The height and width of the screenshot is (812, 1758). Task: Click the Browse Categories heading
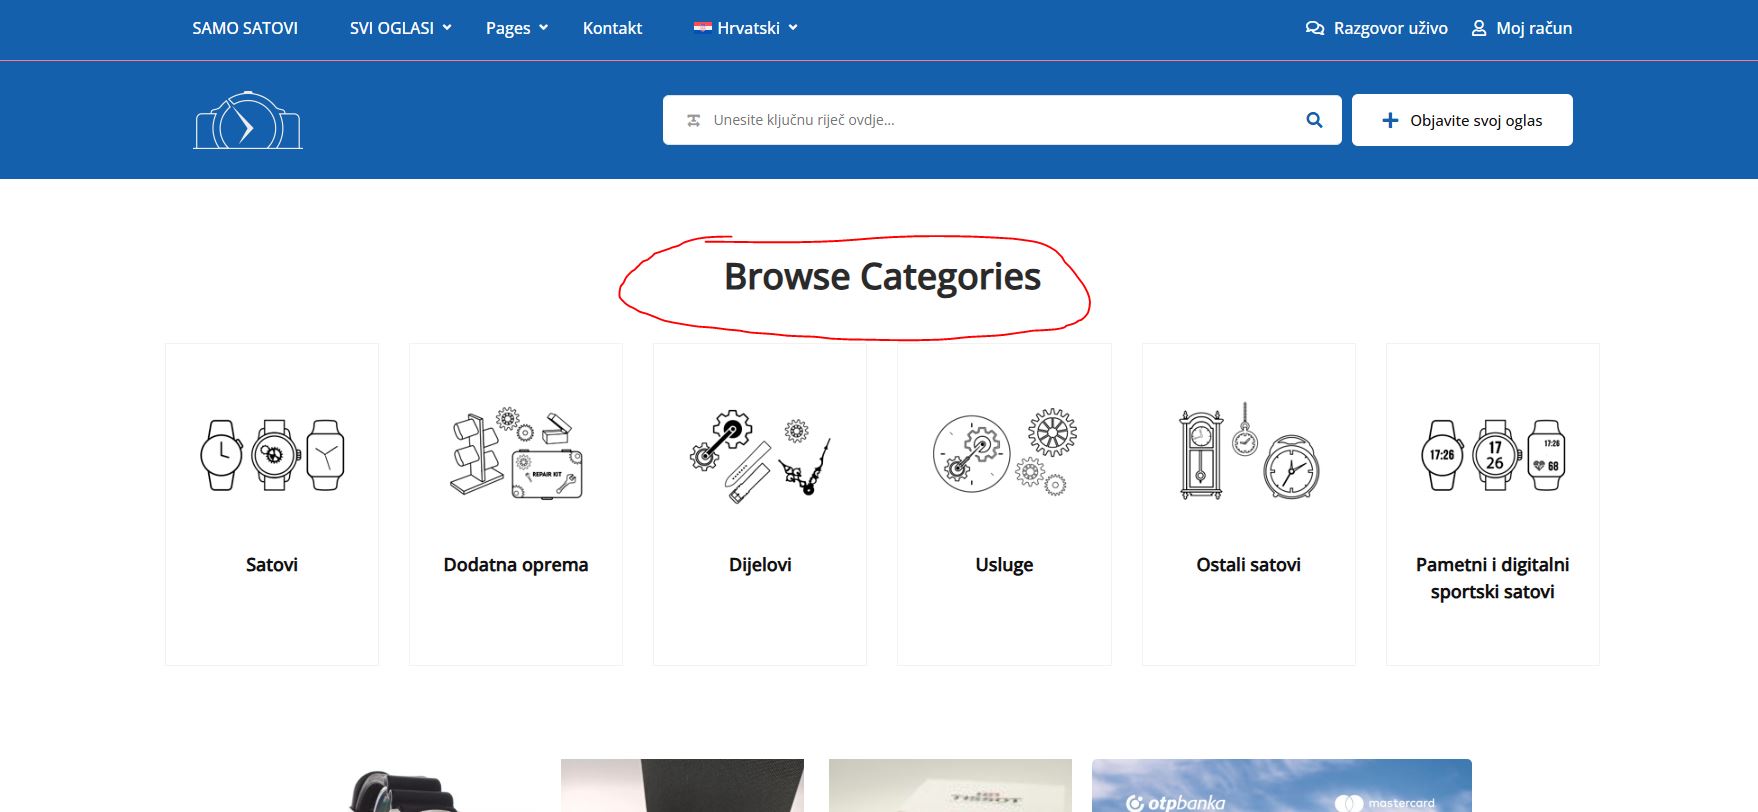tap(883, 277)
